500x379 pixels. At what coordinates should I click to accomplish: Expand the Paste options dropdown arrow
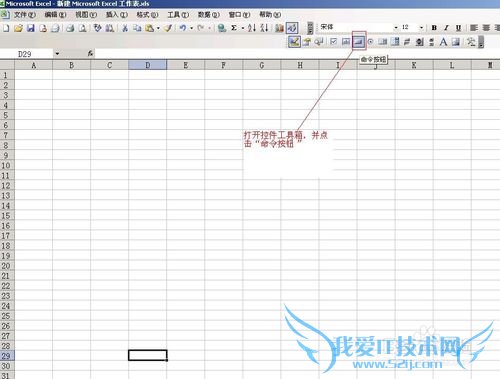click(x=158, y=28)
